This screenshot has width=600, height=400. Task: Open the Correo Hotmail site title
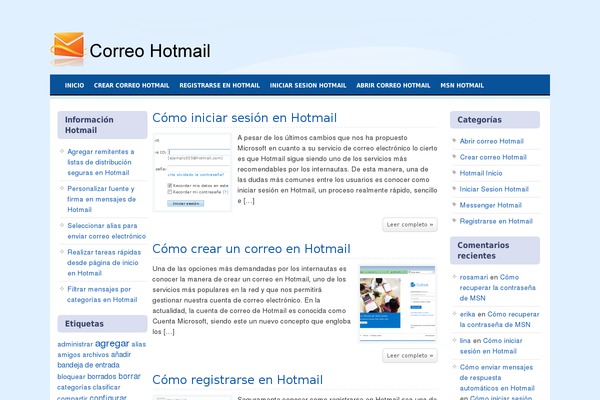[x=150, y=51]
